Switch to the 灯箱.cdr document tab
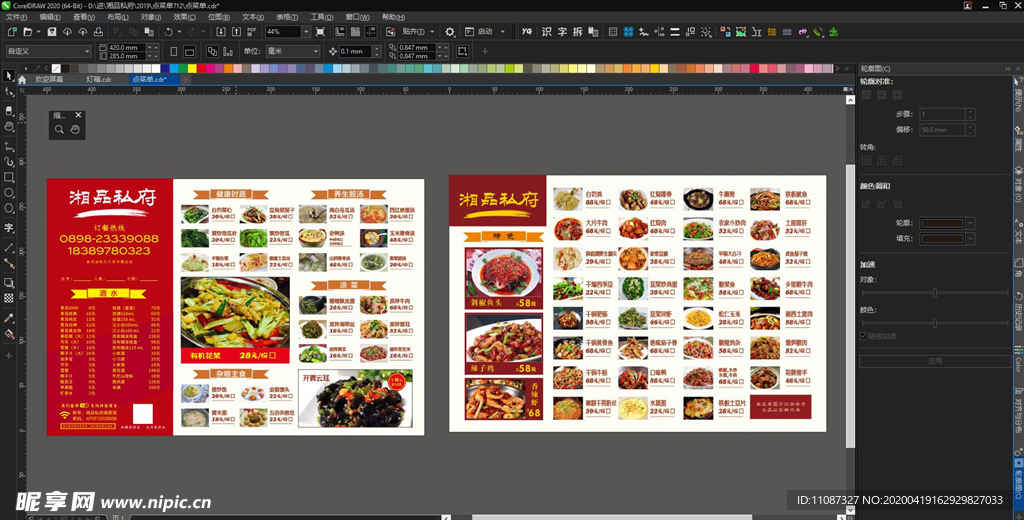The image size is (1024, 520). 97,79
